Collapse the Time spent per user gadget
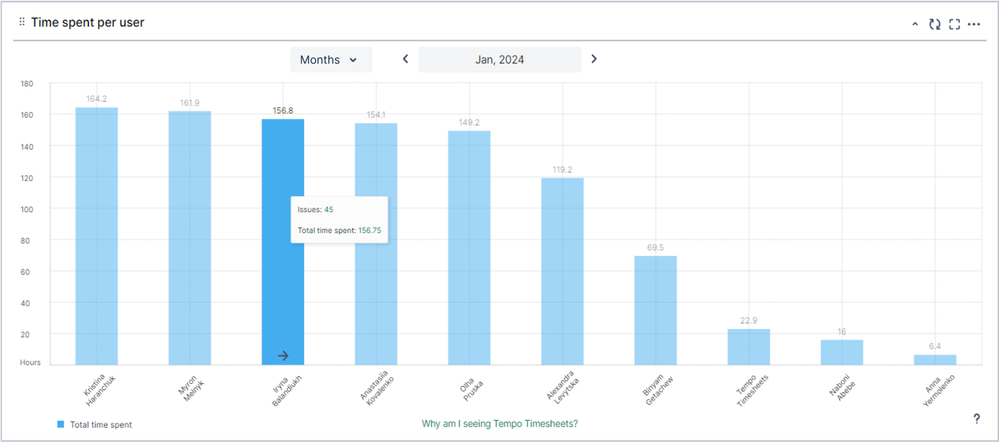999x442 pixels. pyautogui.click(x=916, y=24)
